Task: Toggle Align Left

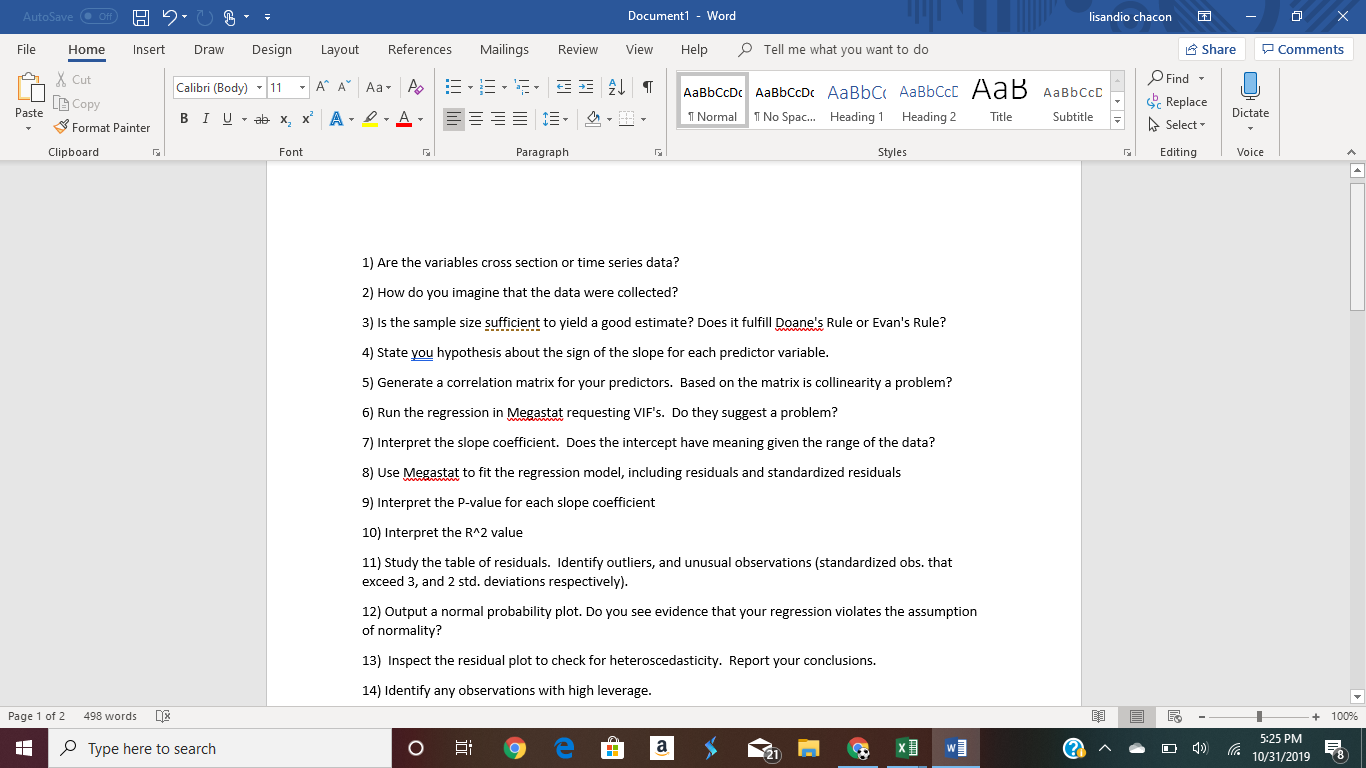Action: pos(454,120)
